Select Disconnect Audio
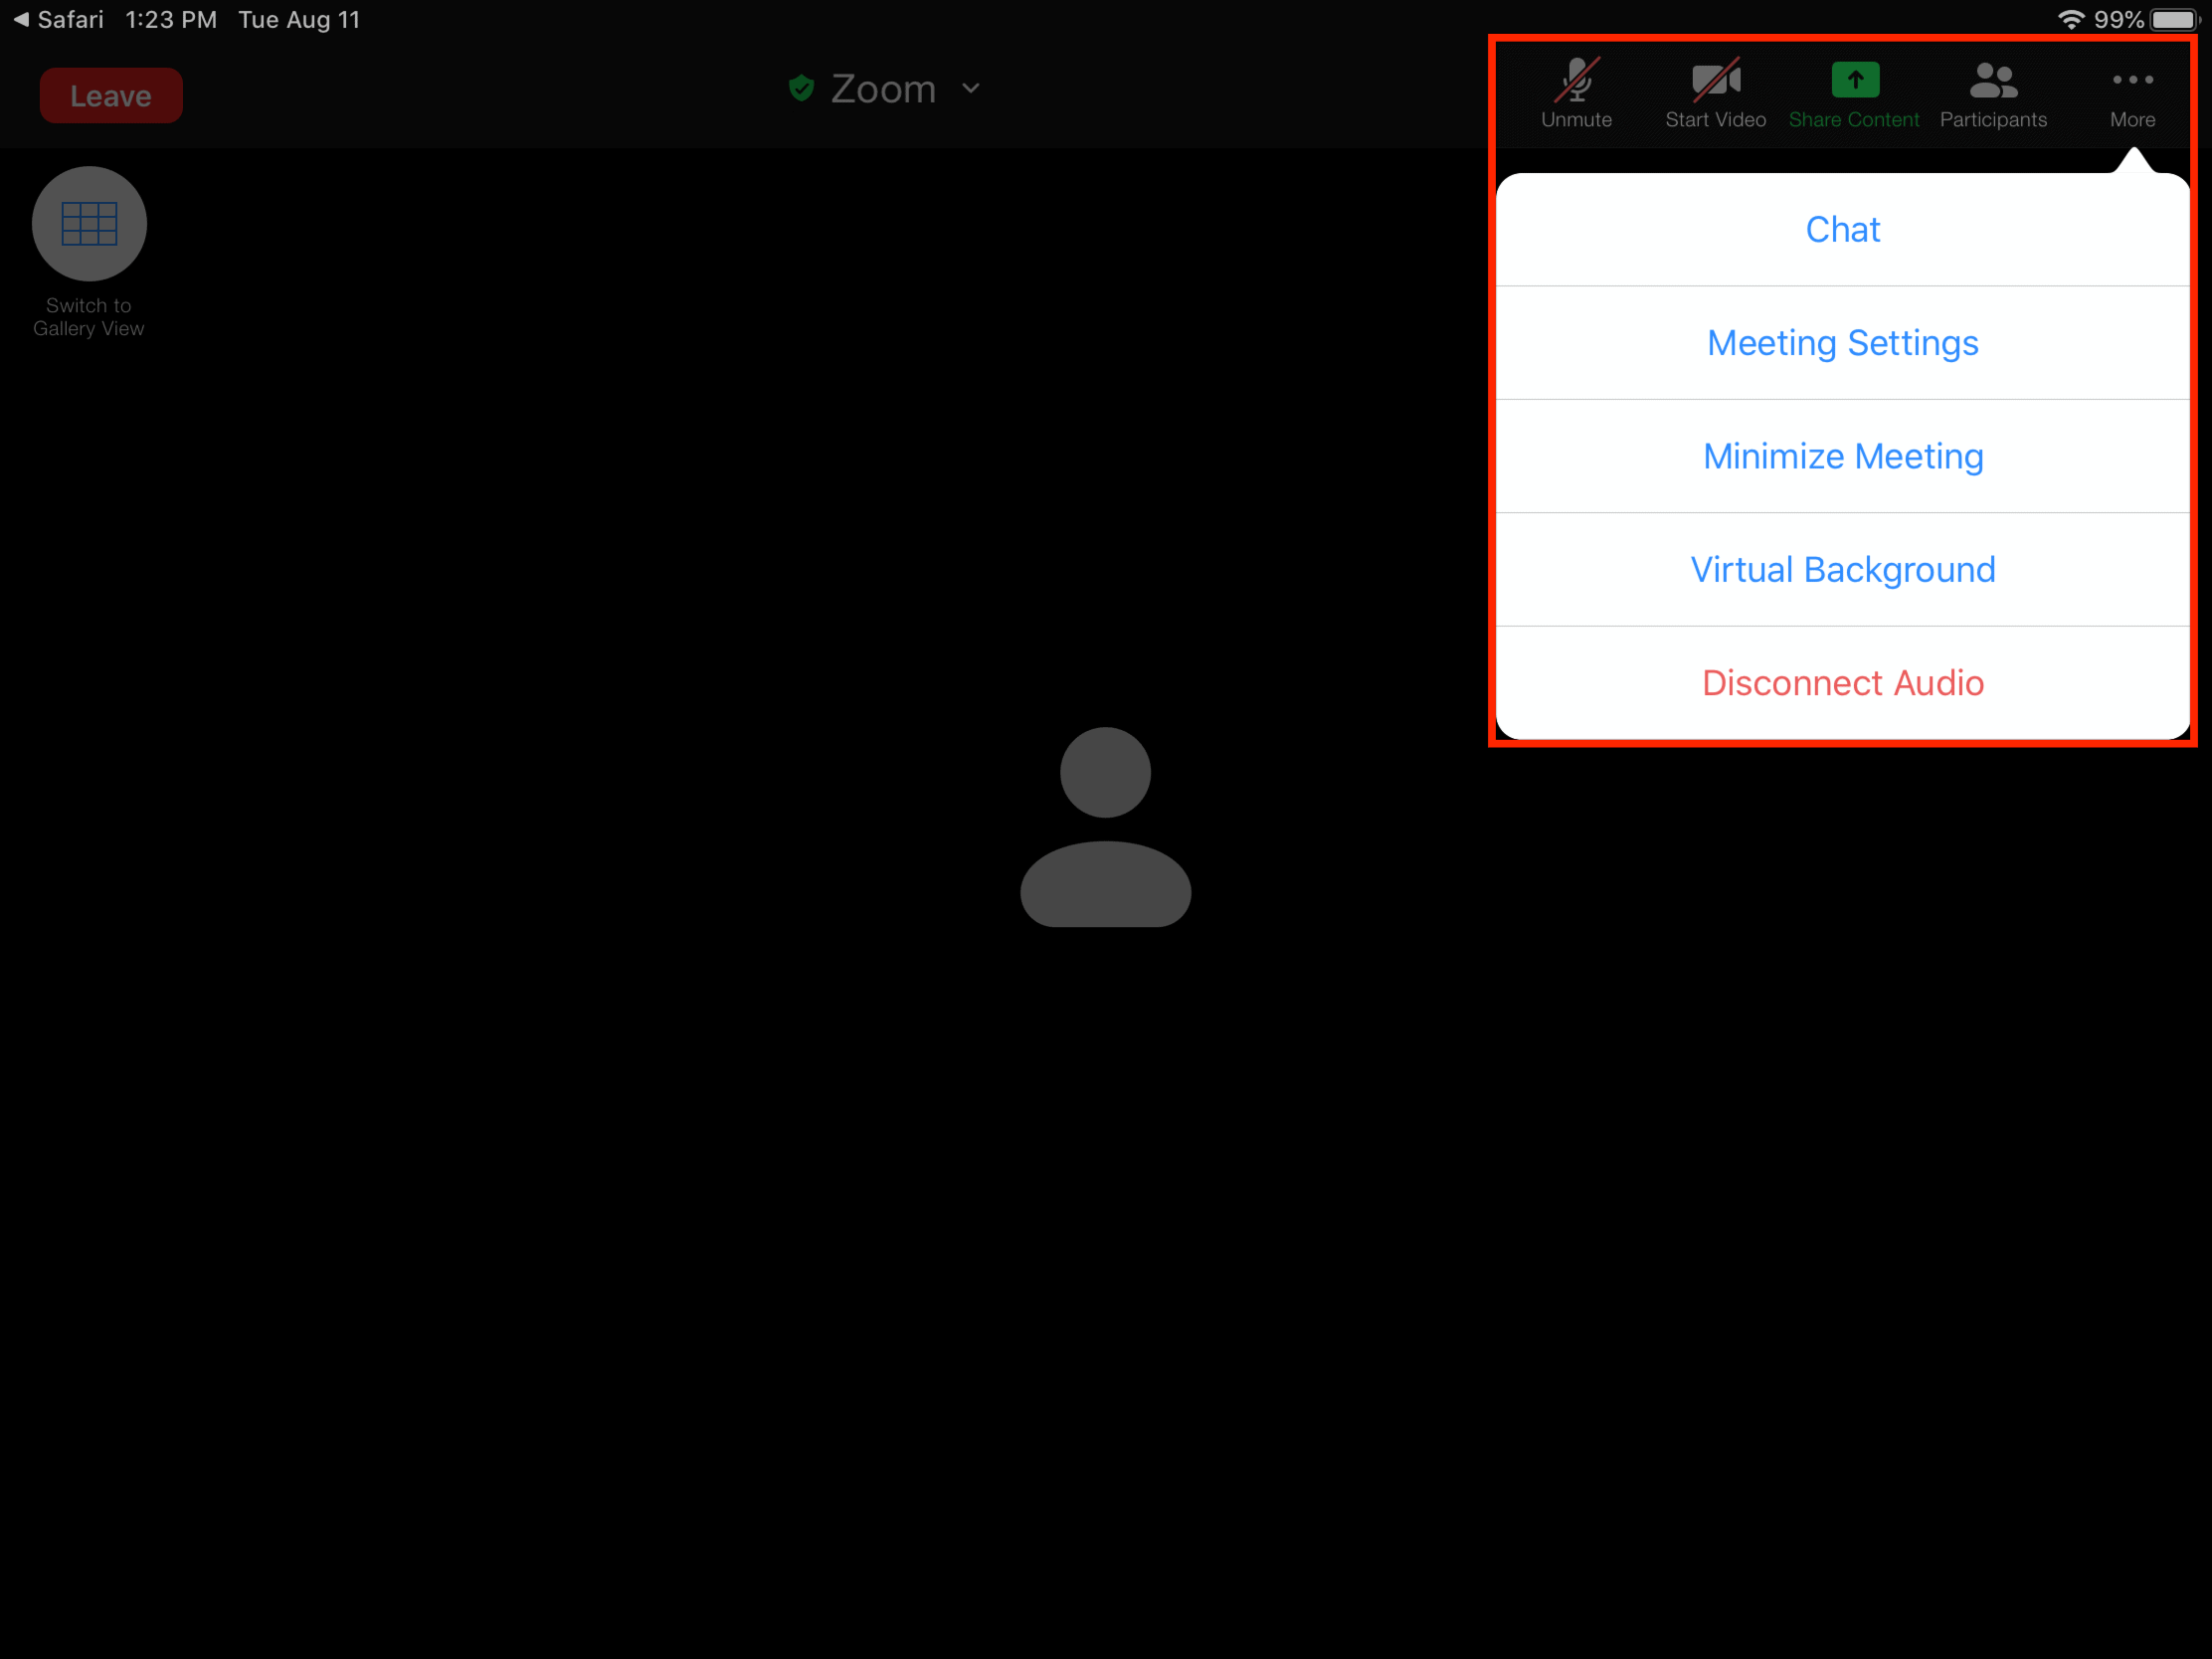This screenshot has height=1659, width=2212. point(1842,683)
